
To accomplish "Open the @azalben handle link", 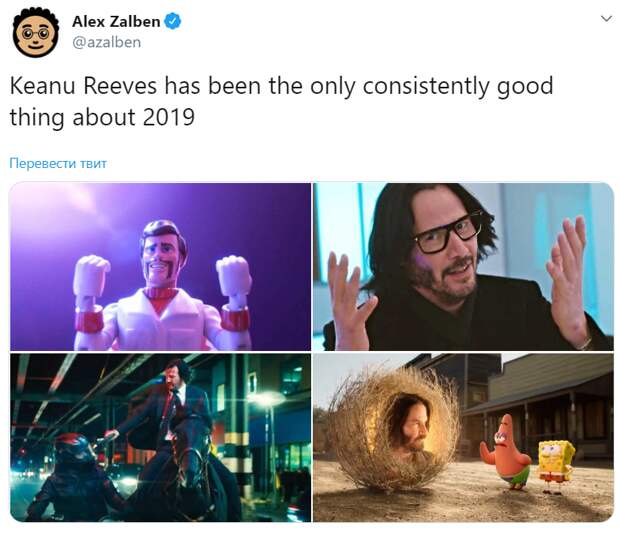I will click(x=106, y=42).
